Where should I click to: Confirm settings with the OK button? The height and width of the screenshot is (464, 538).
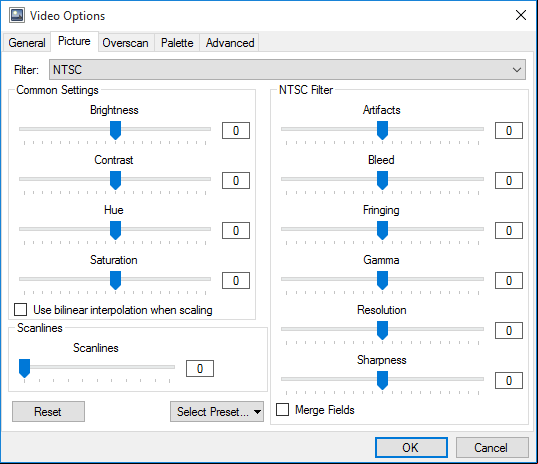tap(411, 448)
